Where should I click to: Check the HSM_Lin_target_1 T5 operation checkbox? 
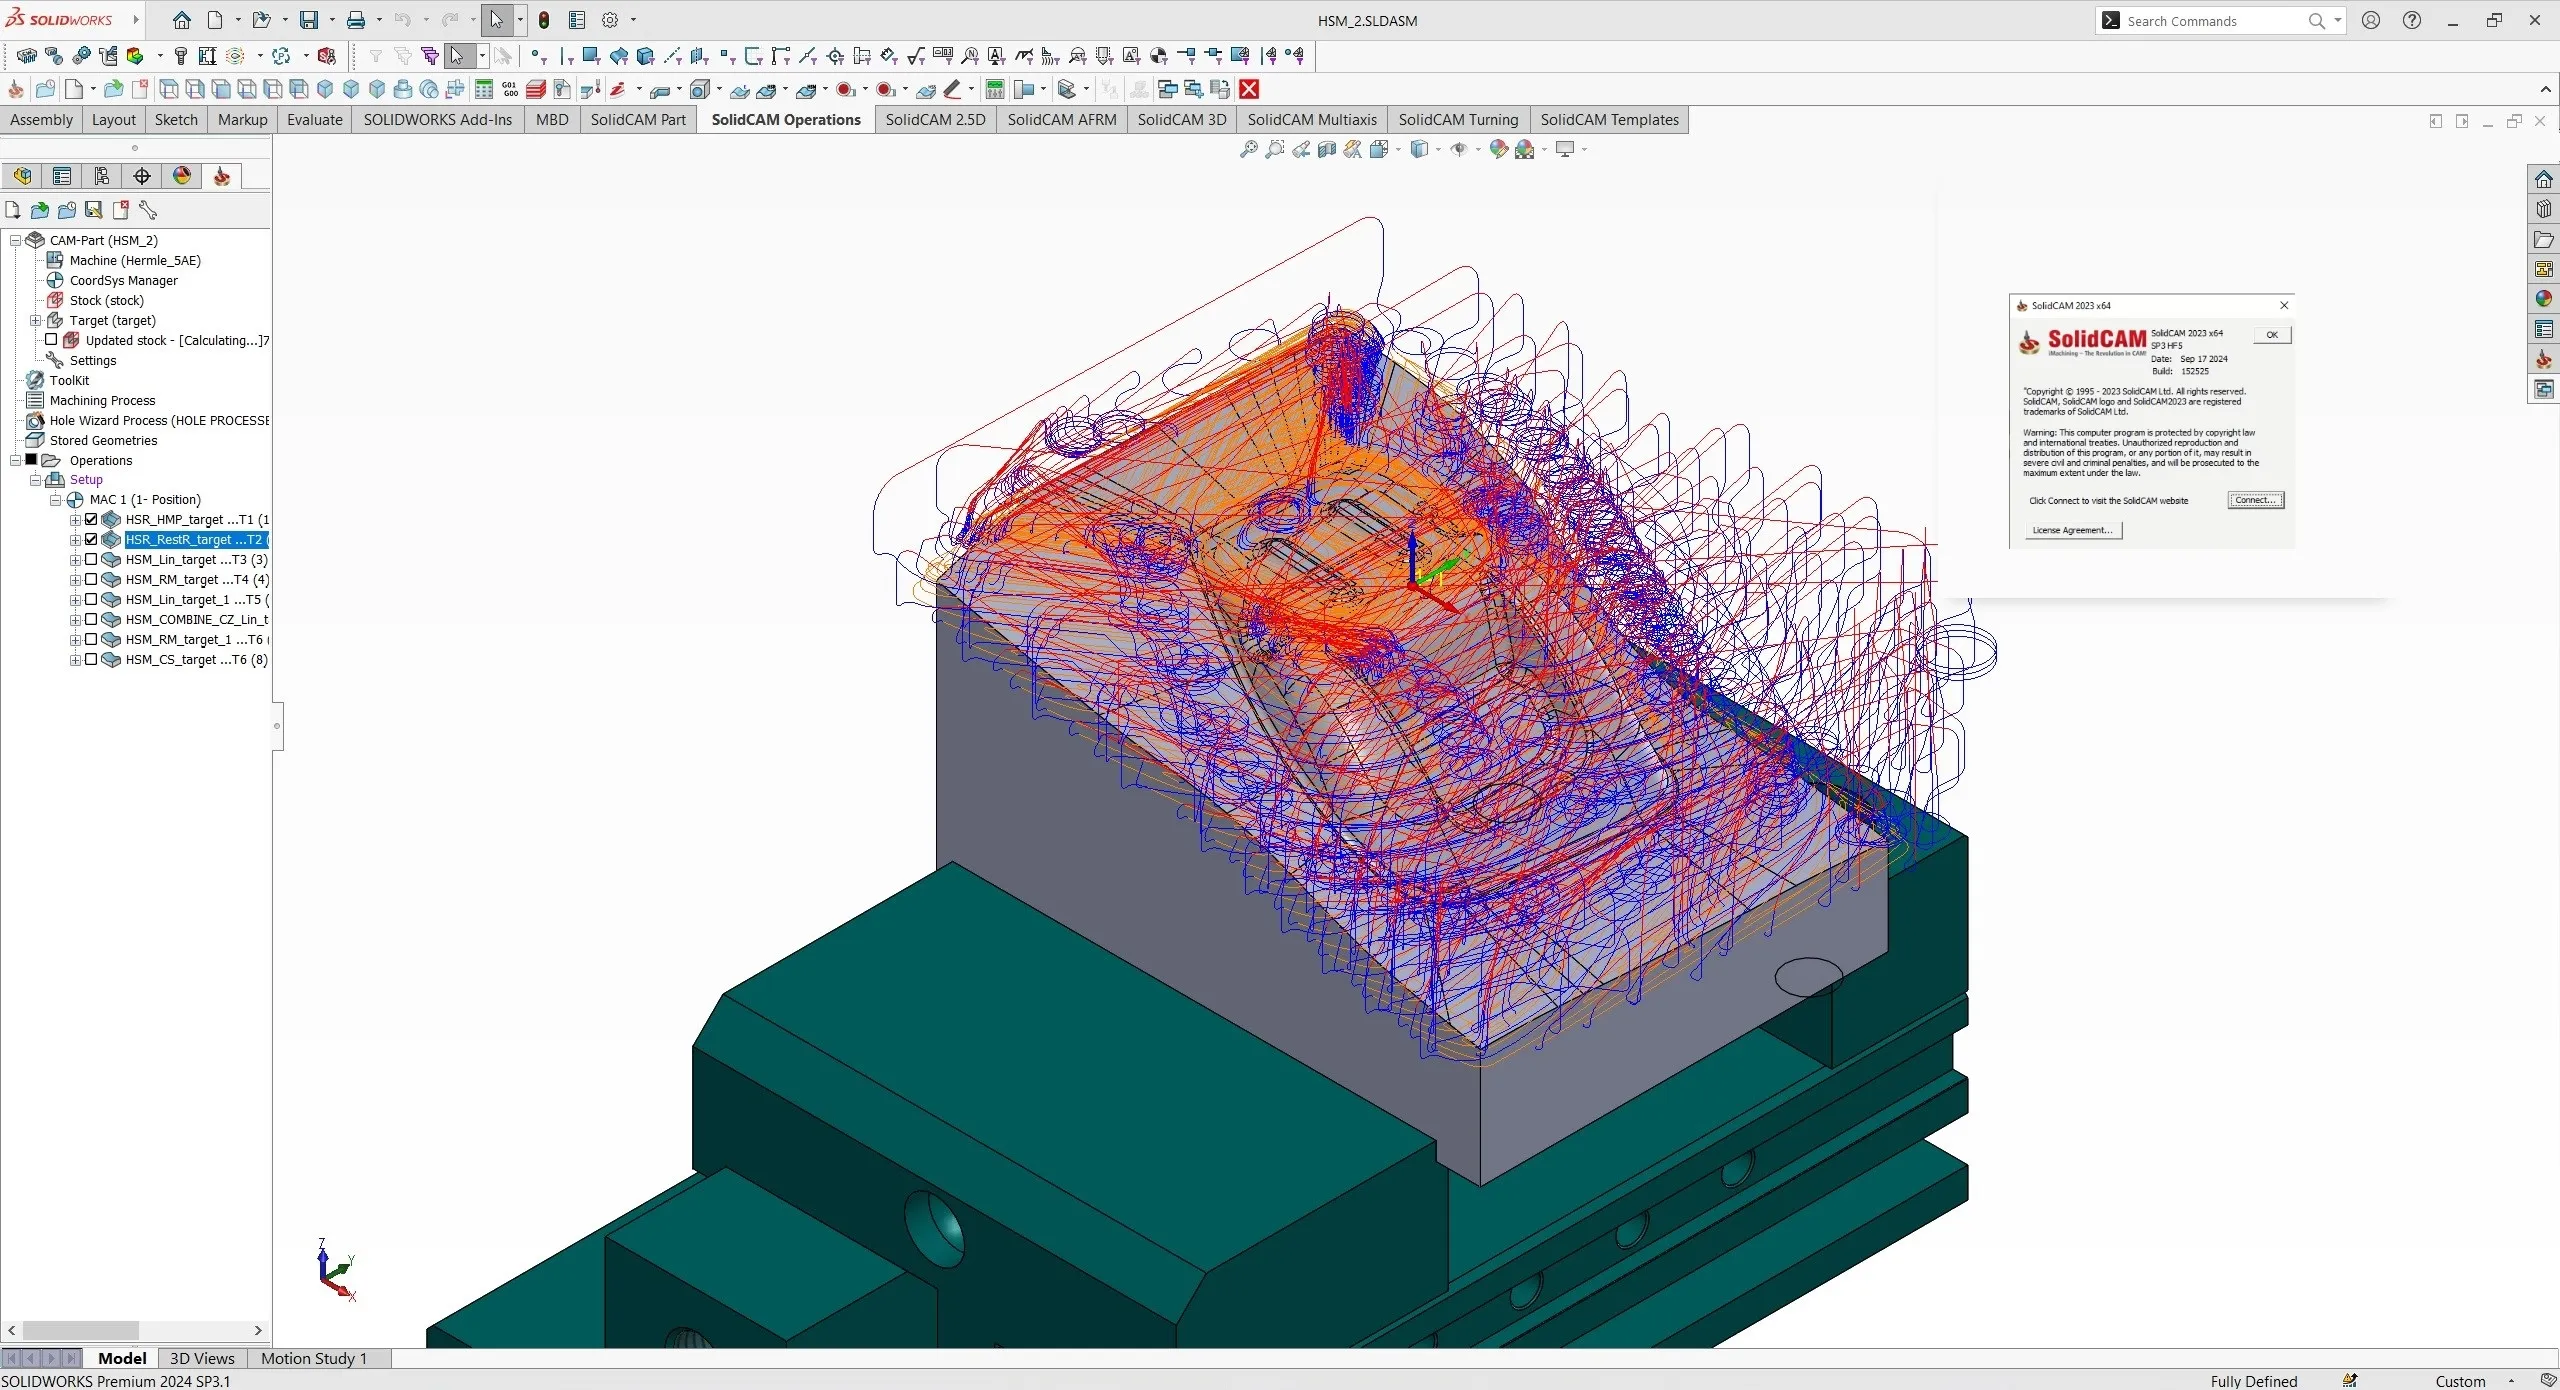(x=91, y=599)
